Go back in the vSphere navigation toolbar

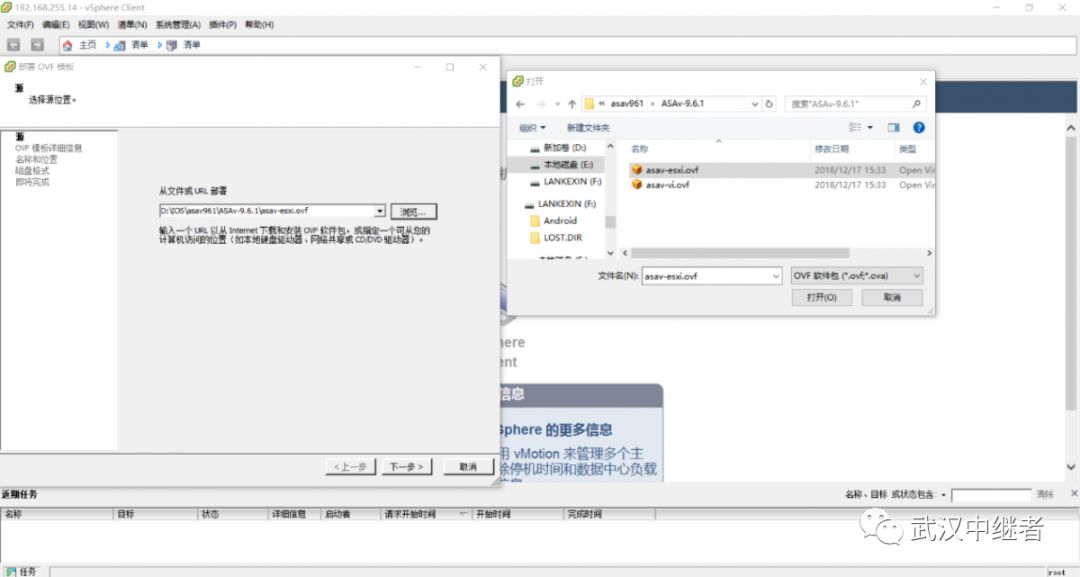tap(14, 45)
